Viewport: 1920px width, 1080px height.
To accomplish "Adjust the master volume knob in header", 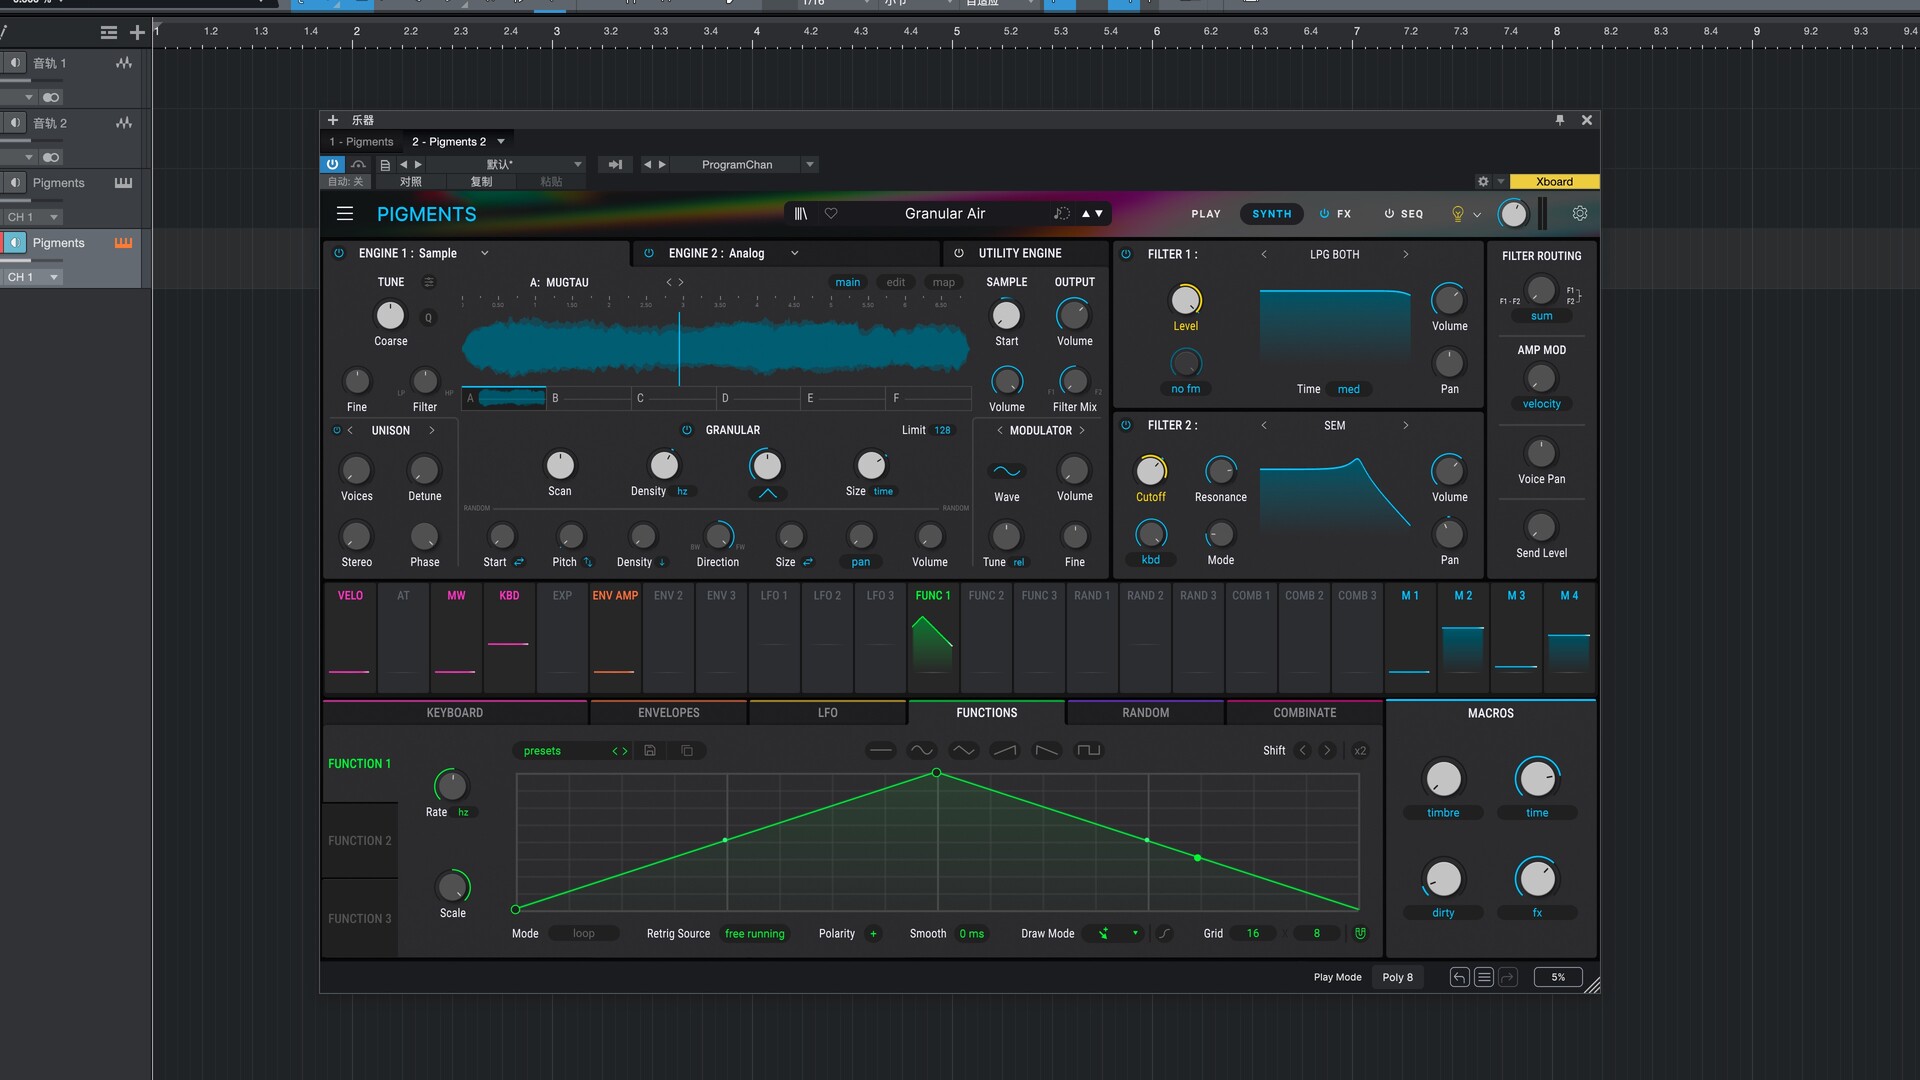I will [1514, 213].
